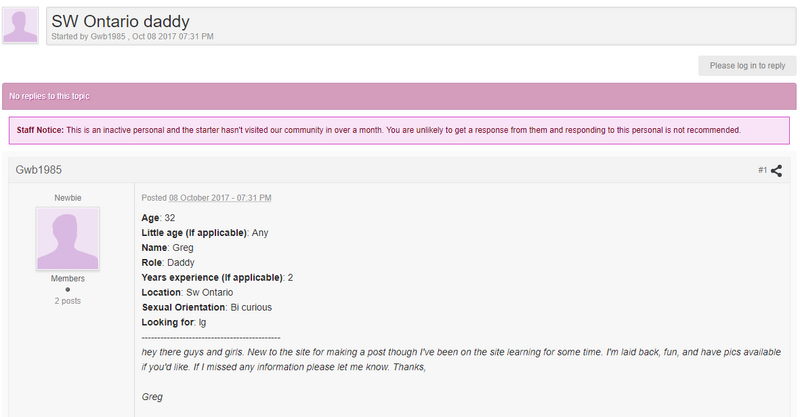
Task: Click Gwb1985's large profile avatar in the post
Action: click(x=68, y=238)
